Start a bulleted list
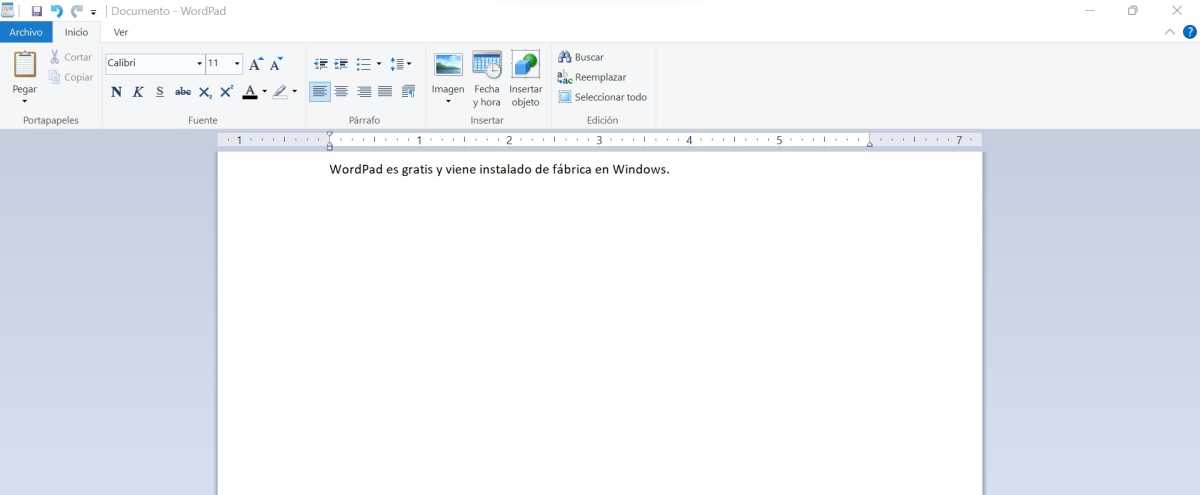 point(364,64)
